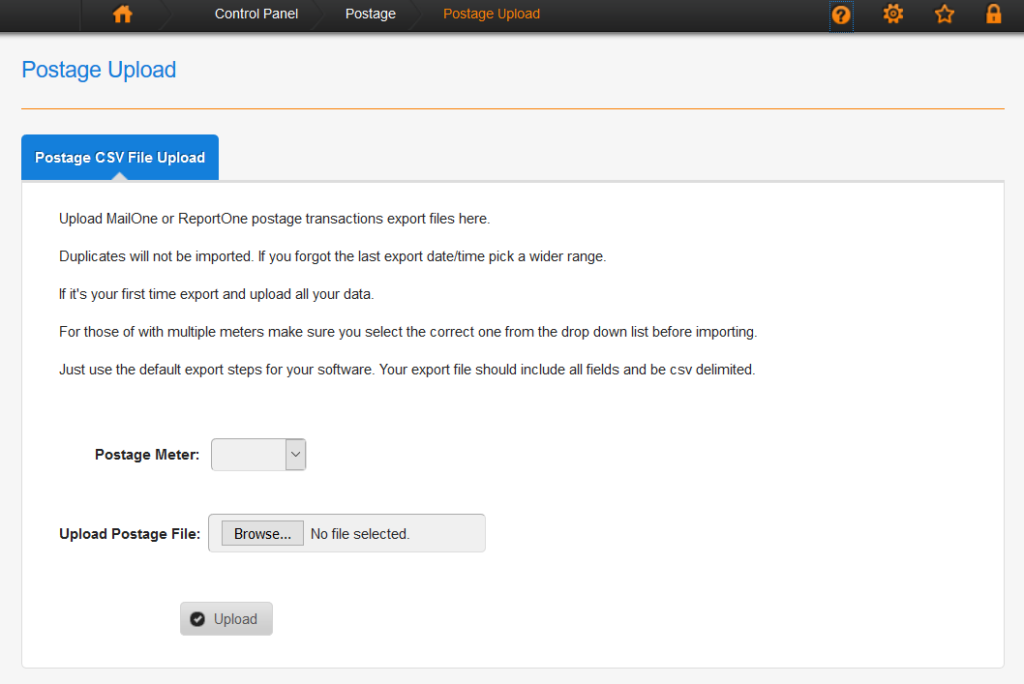Viewport: 1024px width, 684px height.
Task: Select the Favorites star icon
Action: click(x=944, y=14)
